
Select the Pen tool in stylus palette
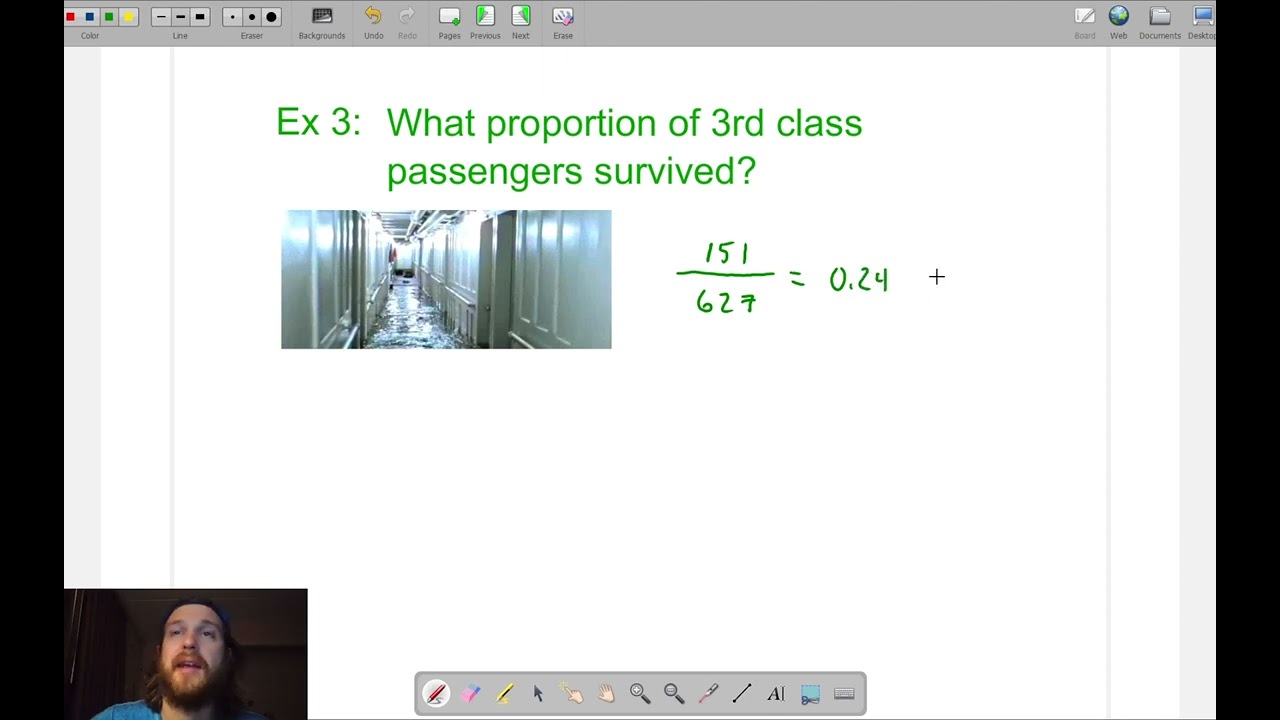click(436, 694)
